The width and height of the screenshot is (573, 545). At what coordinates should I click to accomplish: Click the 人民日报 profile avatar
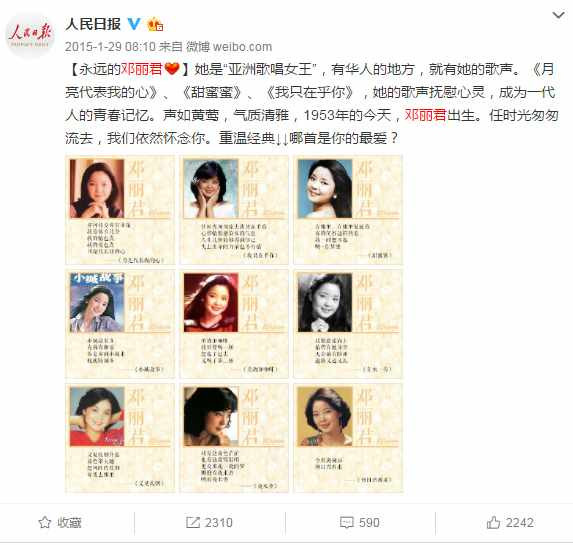pos(30,35)
